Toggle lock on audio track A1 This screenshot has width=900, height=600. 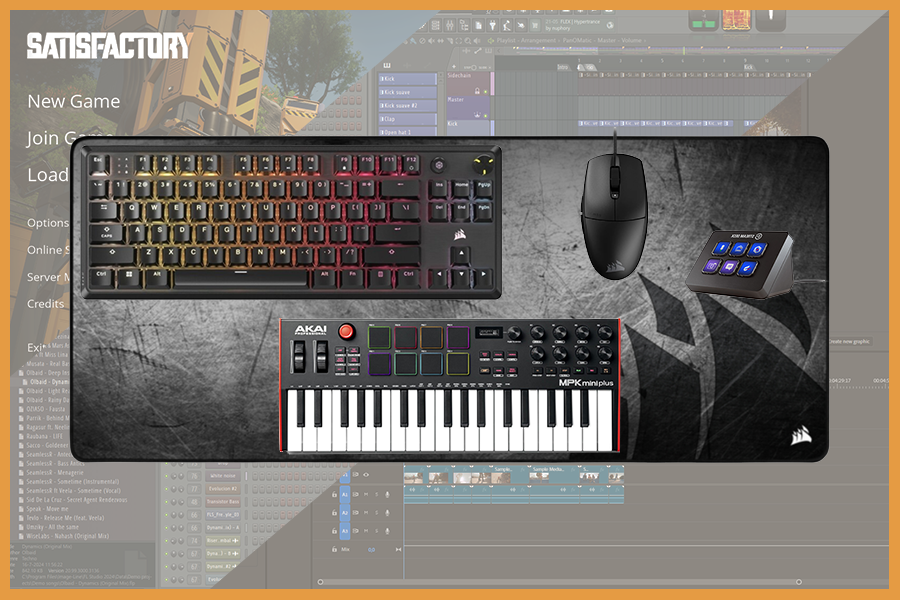334,494
